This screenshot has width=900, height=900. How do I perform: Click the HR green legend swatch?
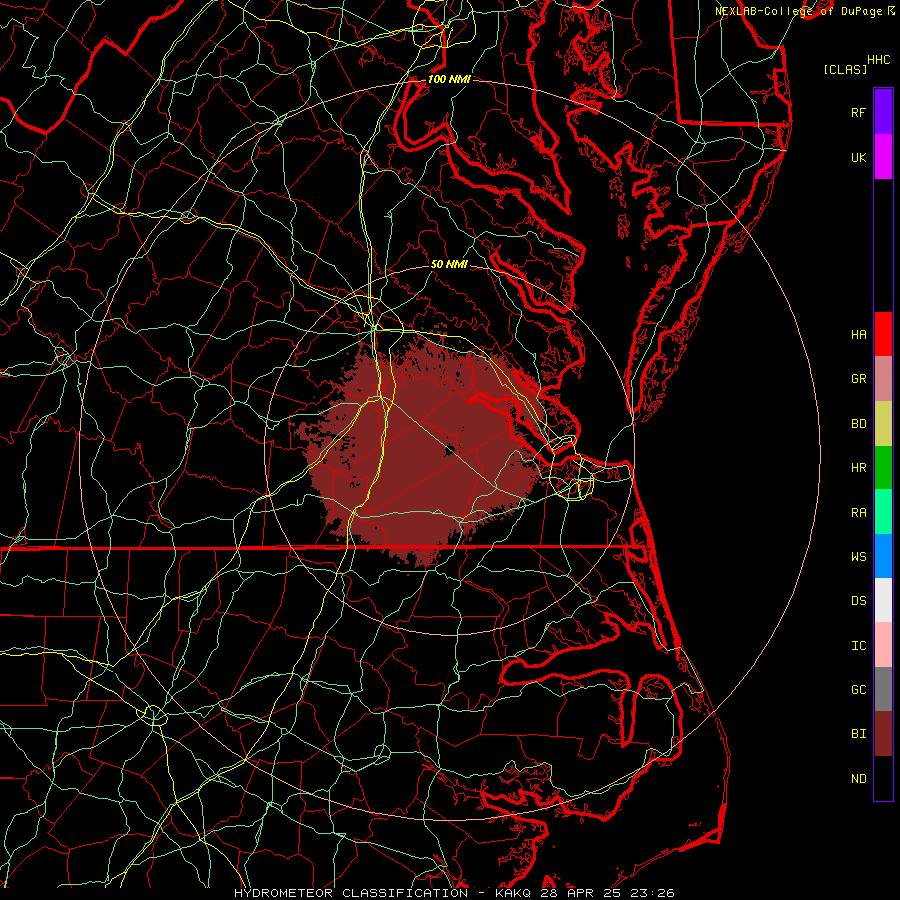(x=883, y=468)
